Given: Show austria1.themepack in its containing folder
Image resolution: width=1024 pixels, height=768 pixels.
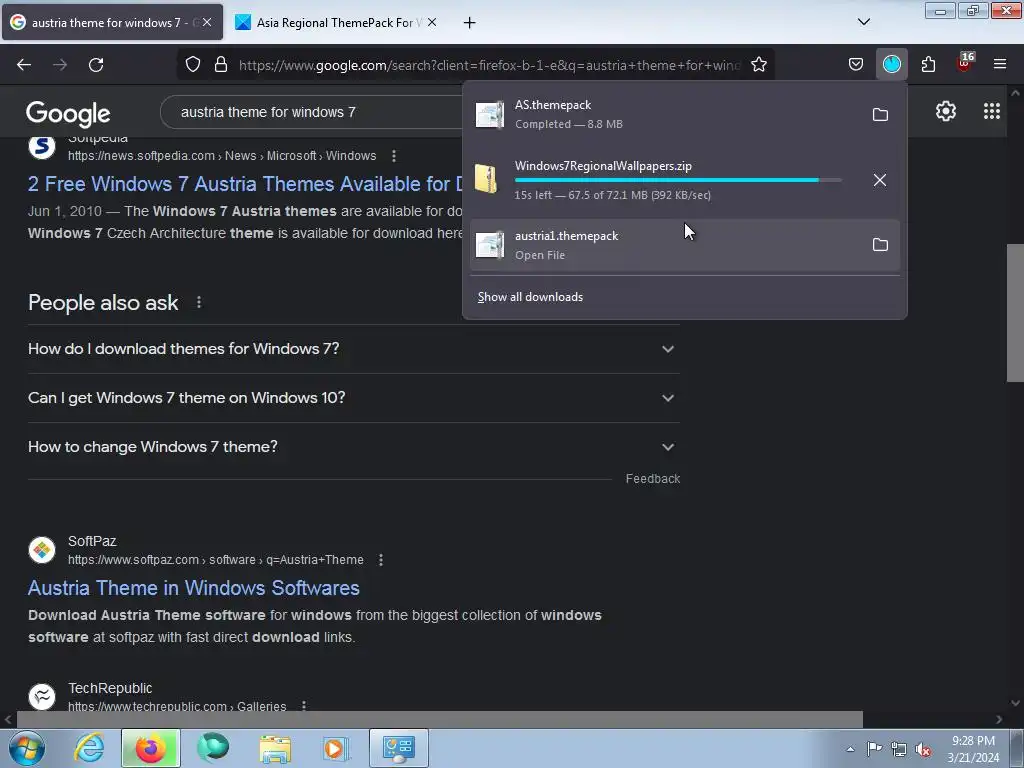Looking at the screenshot, I should [880, 245].
